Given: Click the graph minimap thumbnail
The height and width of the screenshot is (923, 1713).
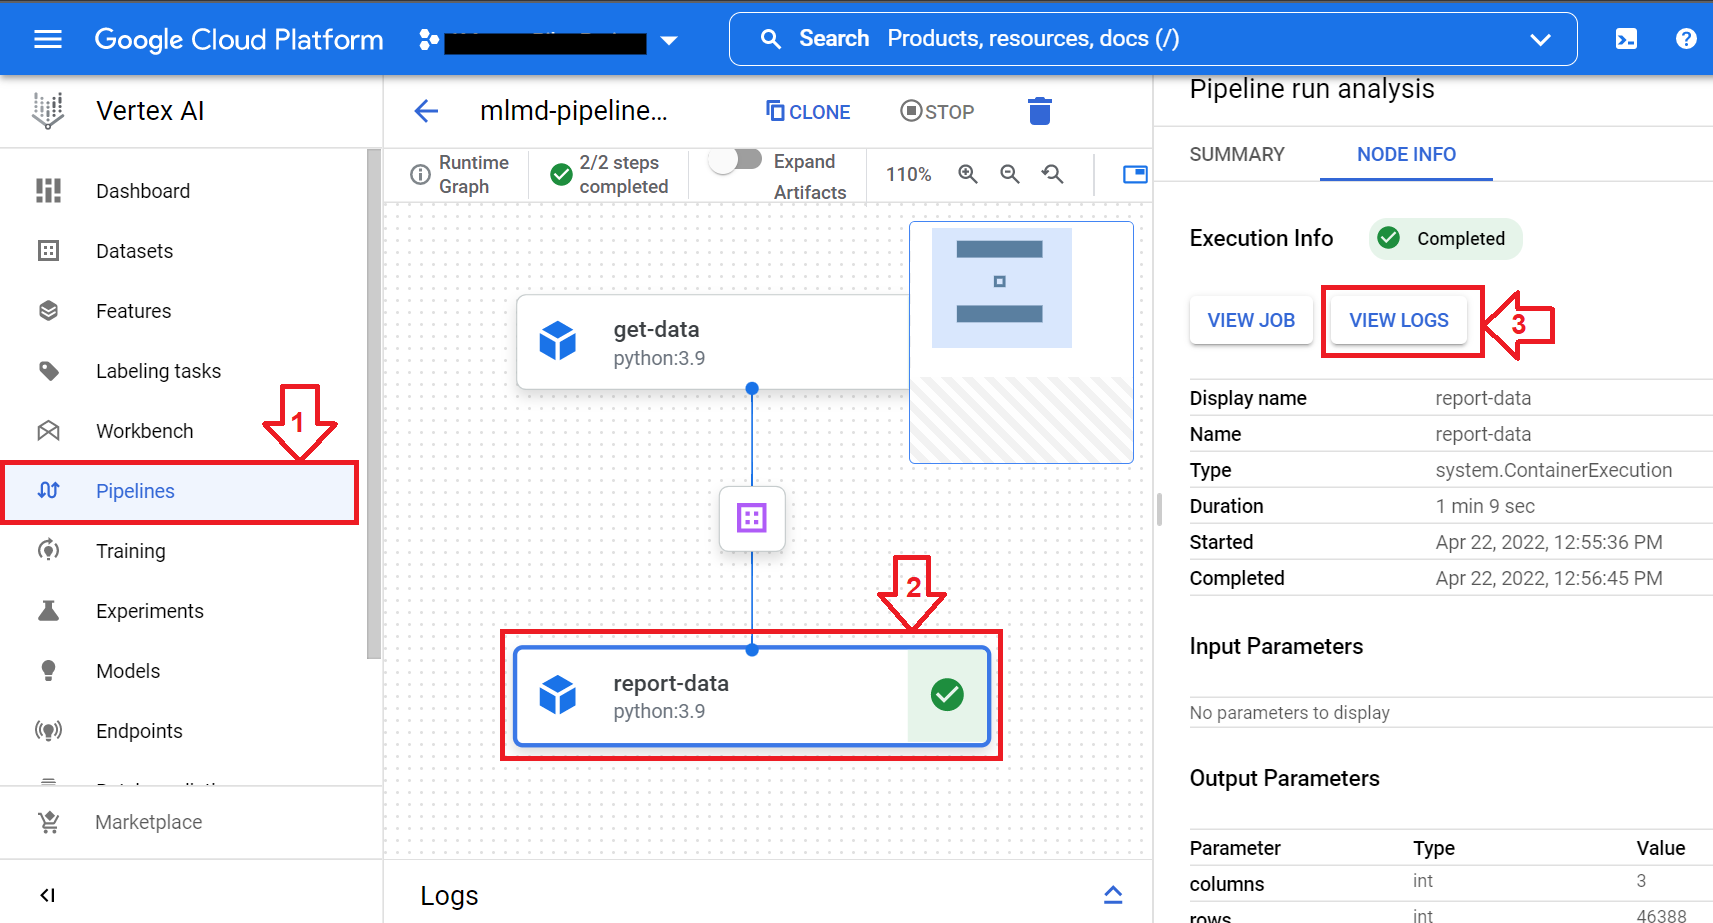Looking at the screenshot, I should (x=1021, y=342).
